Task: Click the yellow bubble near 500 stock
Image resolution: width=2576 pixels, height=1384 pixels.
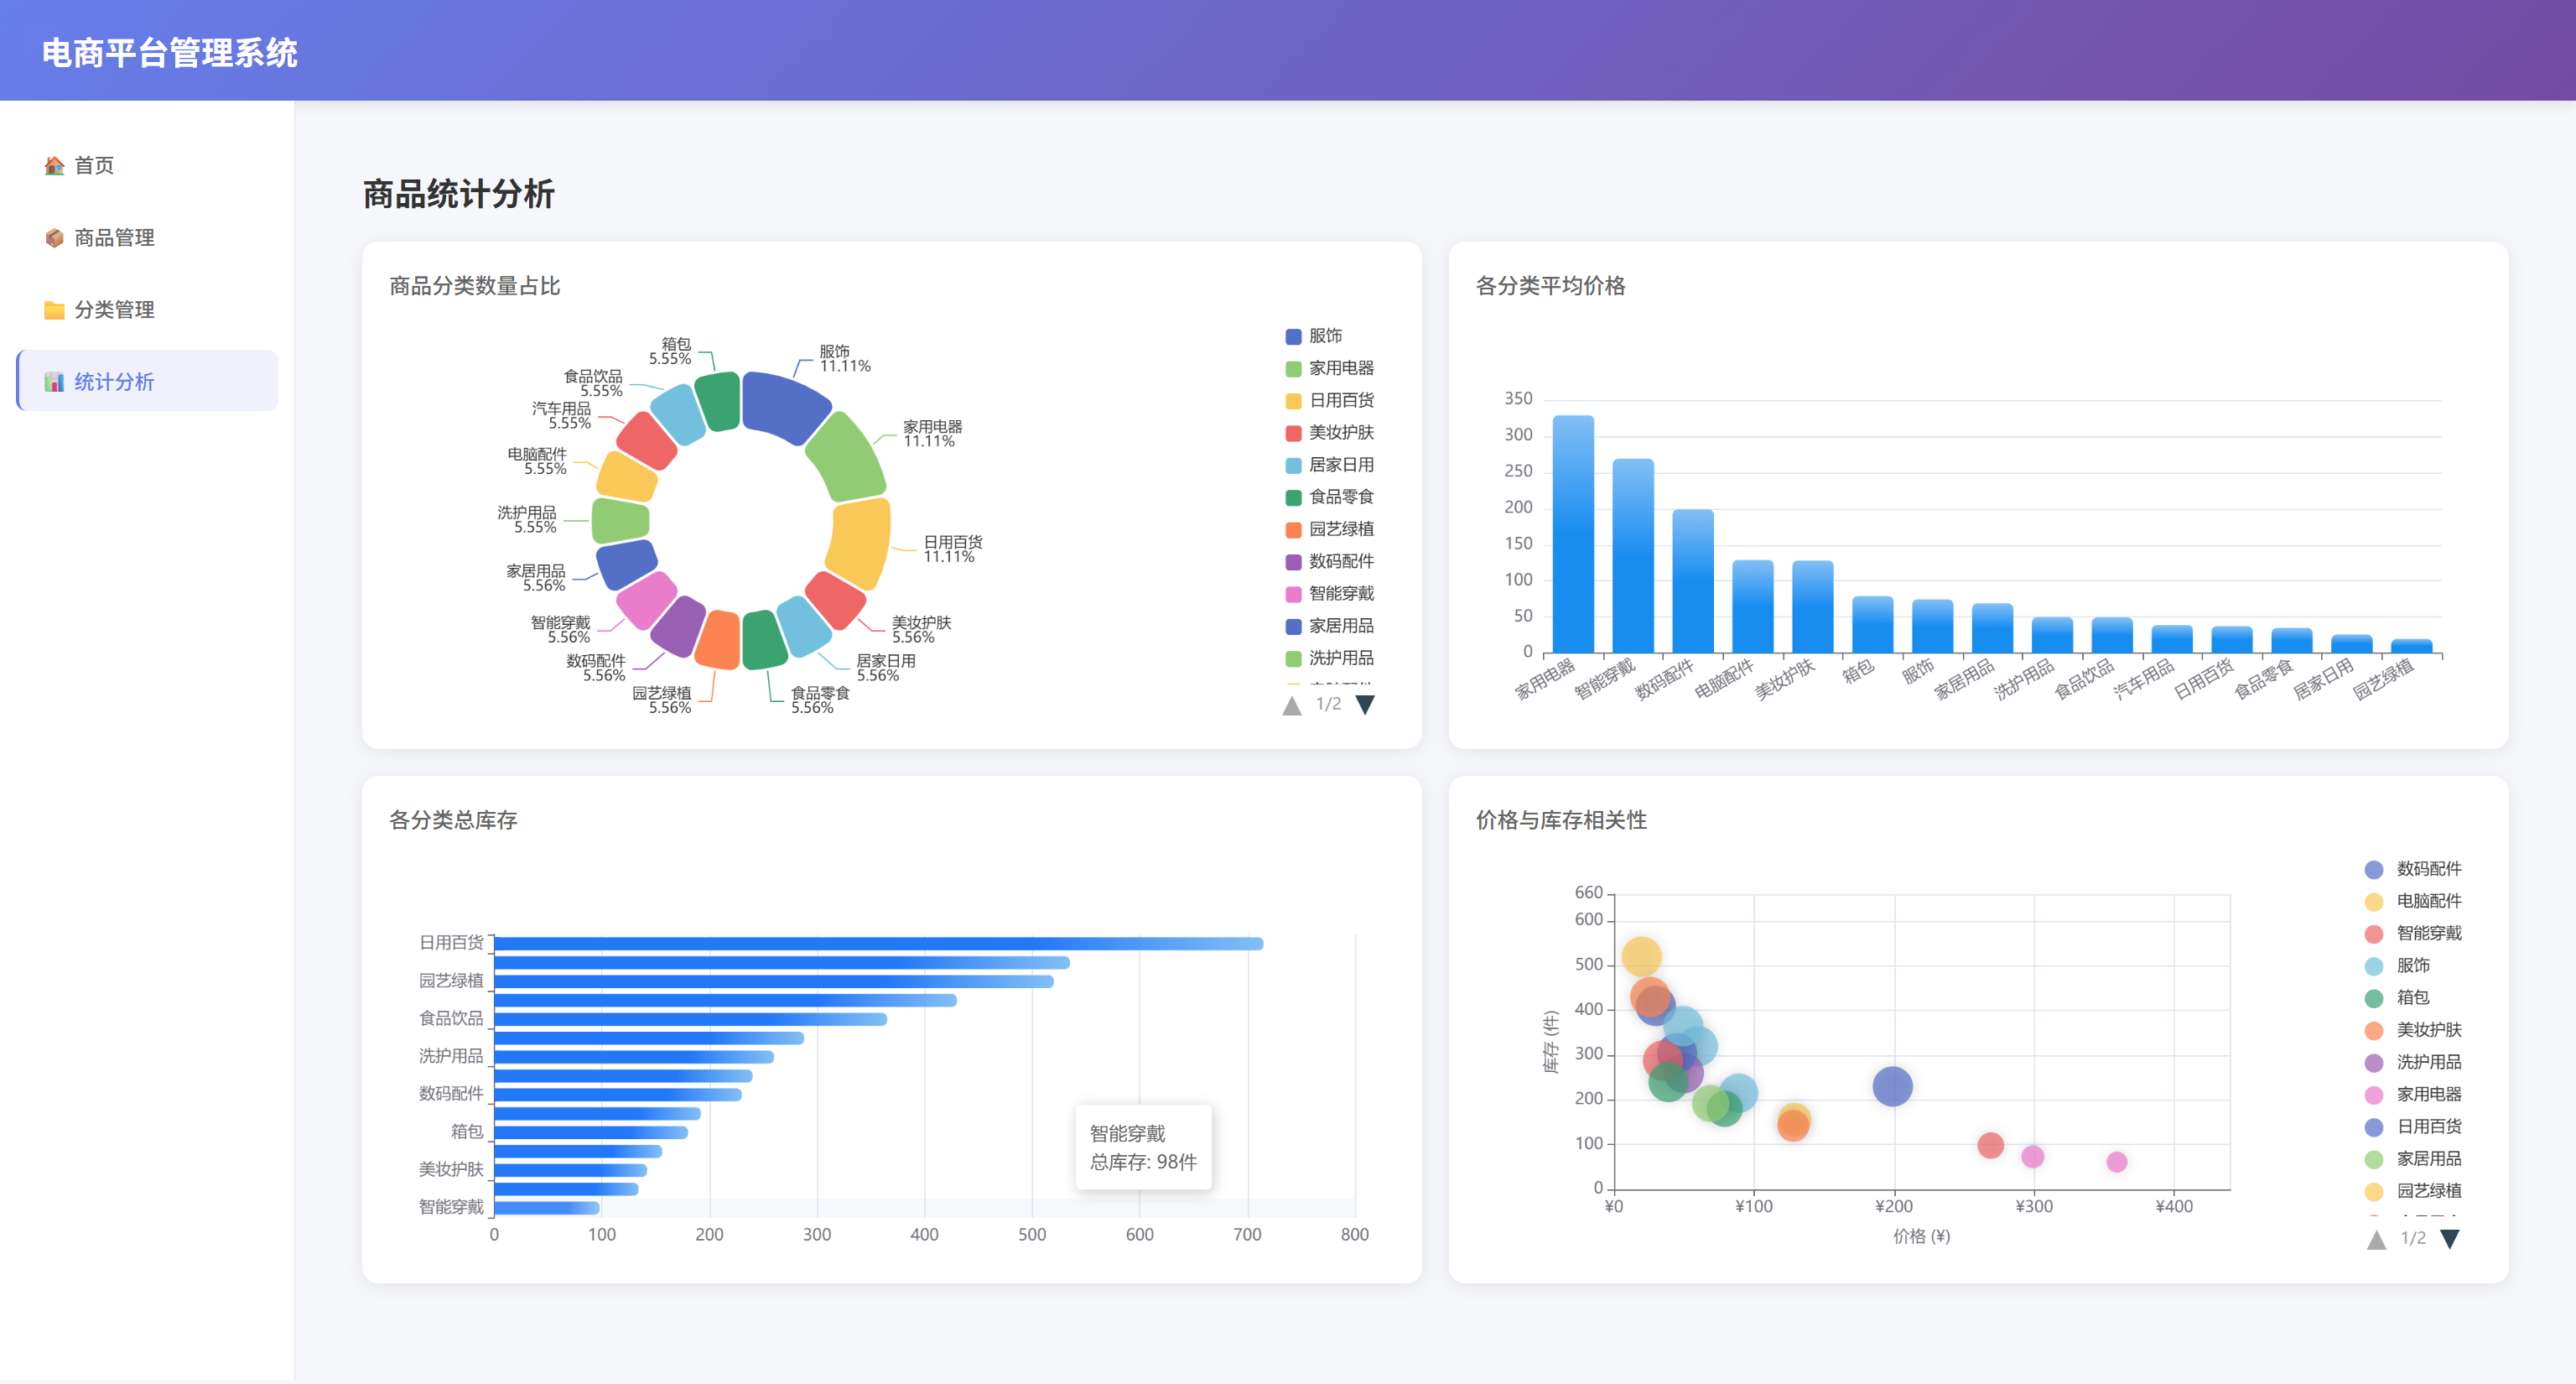Action: (x=1641, y=957)
